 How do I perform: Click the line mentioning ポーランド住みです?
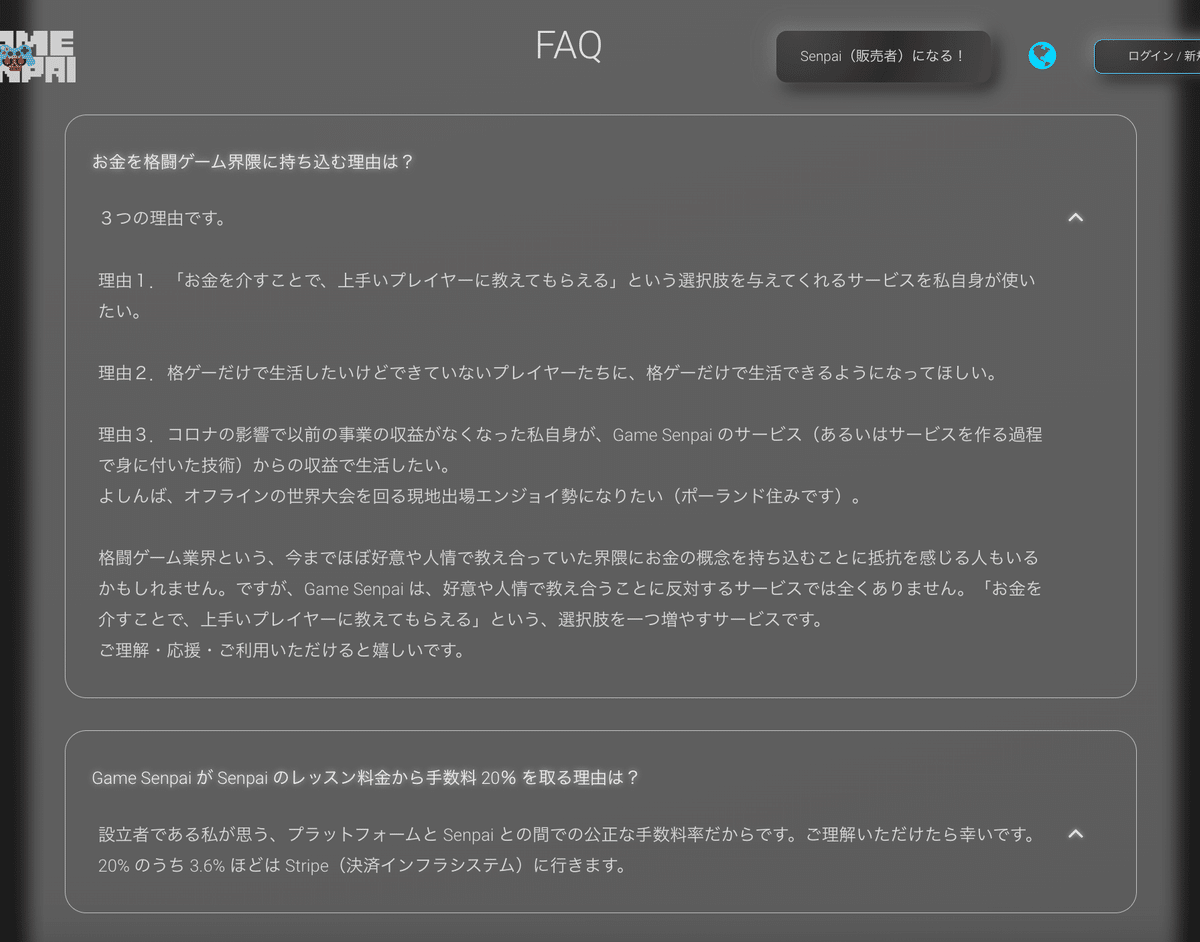point(482,496)
